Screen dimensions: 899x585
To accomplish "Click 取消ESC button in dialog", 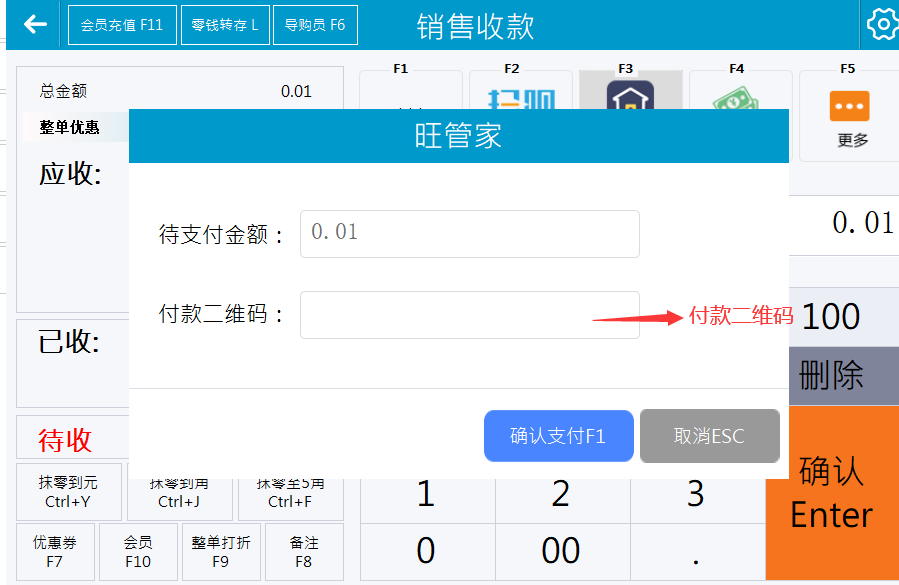I will (x=709, y=436).
